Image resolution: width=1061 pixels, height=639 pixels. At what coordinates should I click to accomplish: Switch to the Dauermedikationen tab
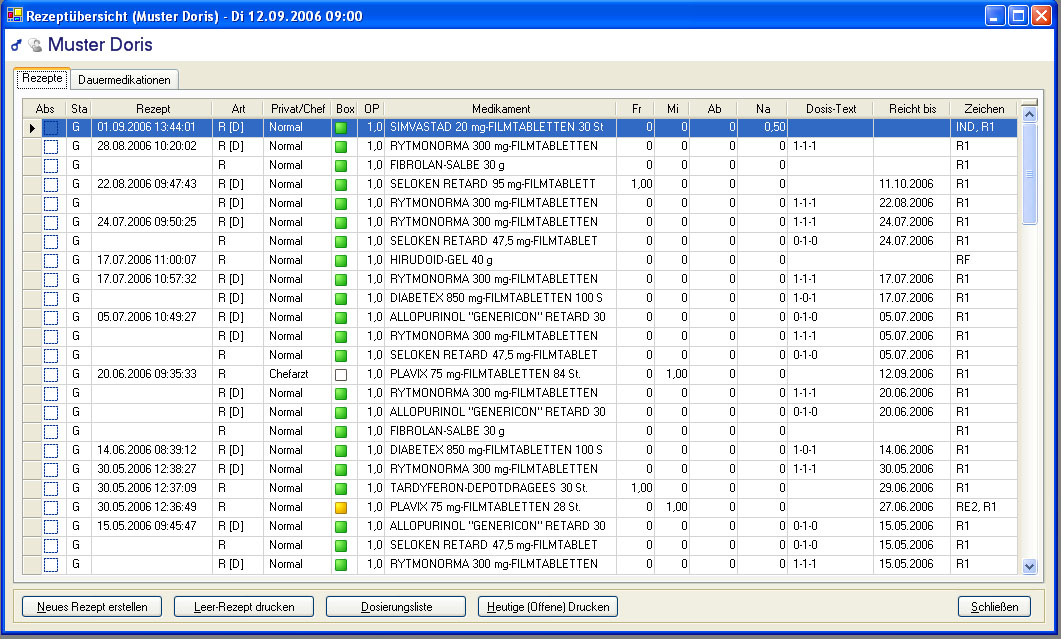pyautogui.click(x=124, y=80)
